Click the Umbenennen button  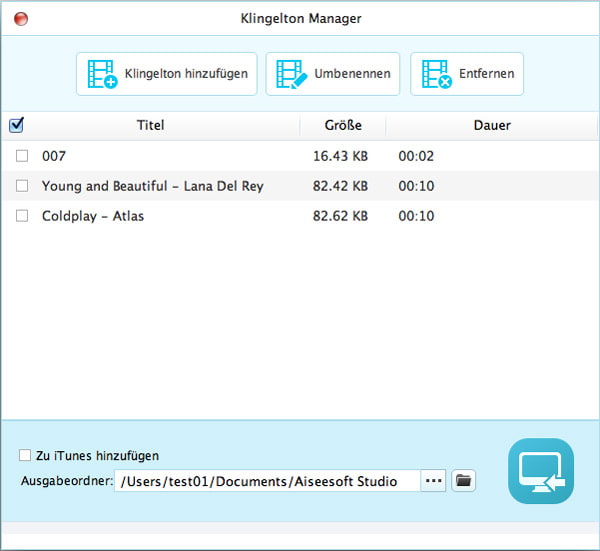(x=333, y=74)
